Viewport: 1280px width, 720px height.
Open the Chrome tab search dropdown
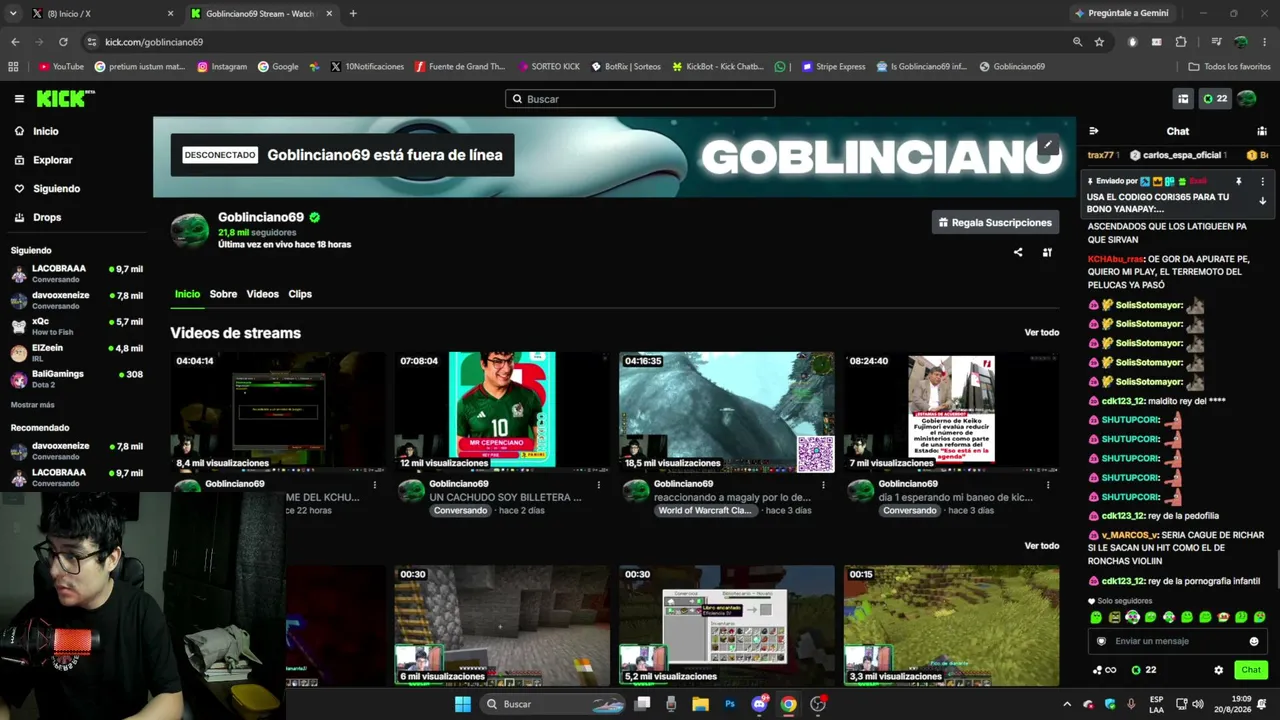coord(13,14)
